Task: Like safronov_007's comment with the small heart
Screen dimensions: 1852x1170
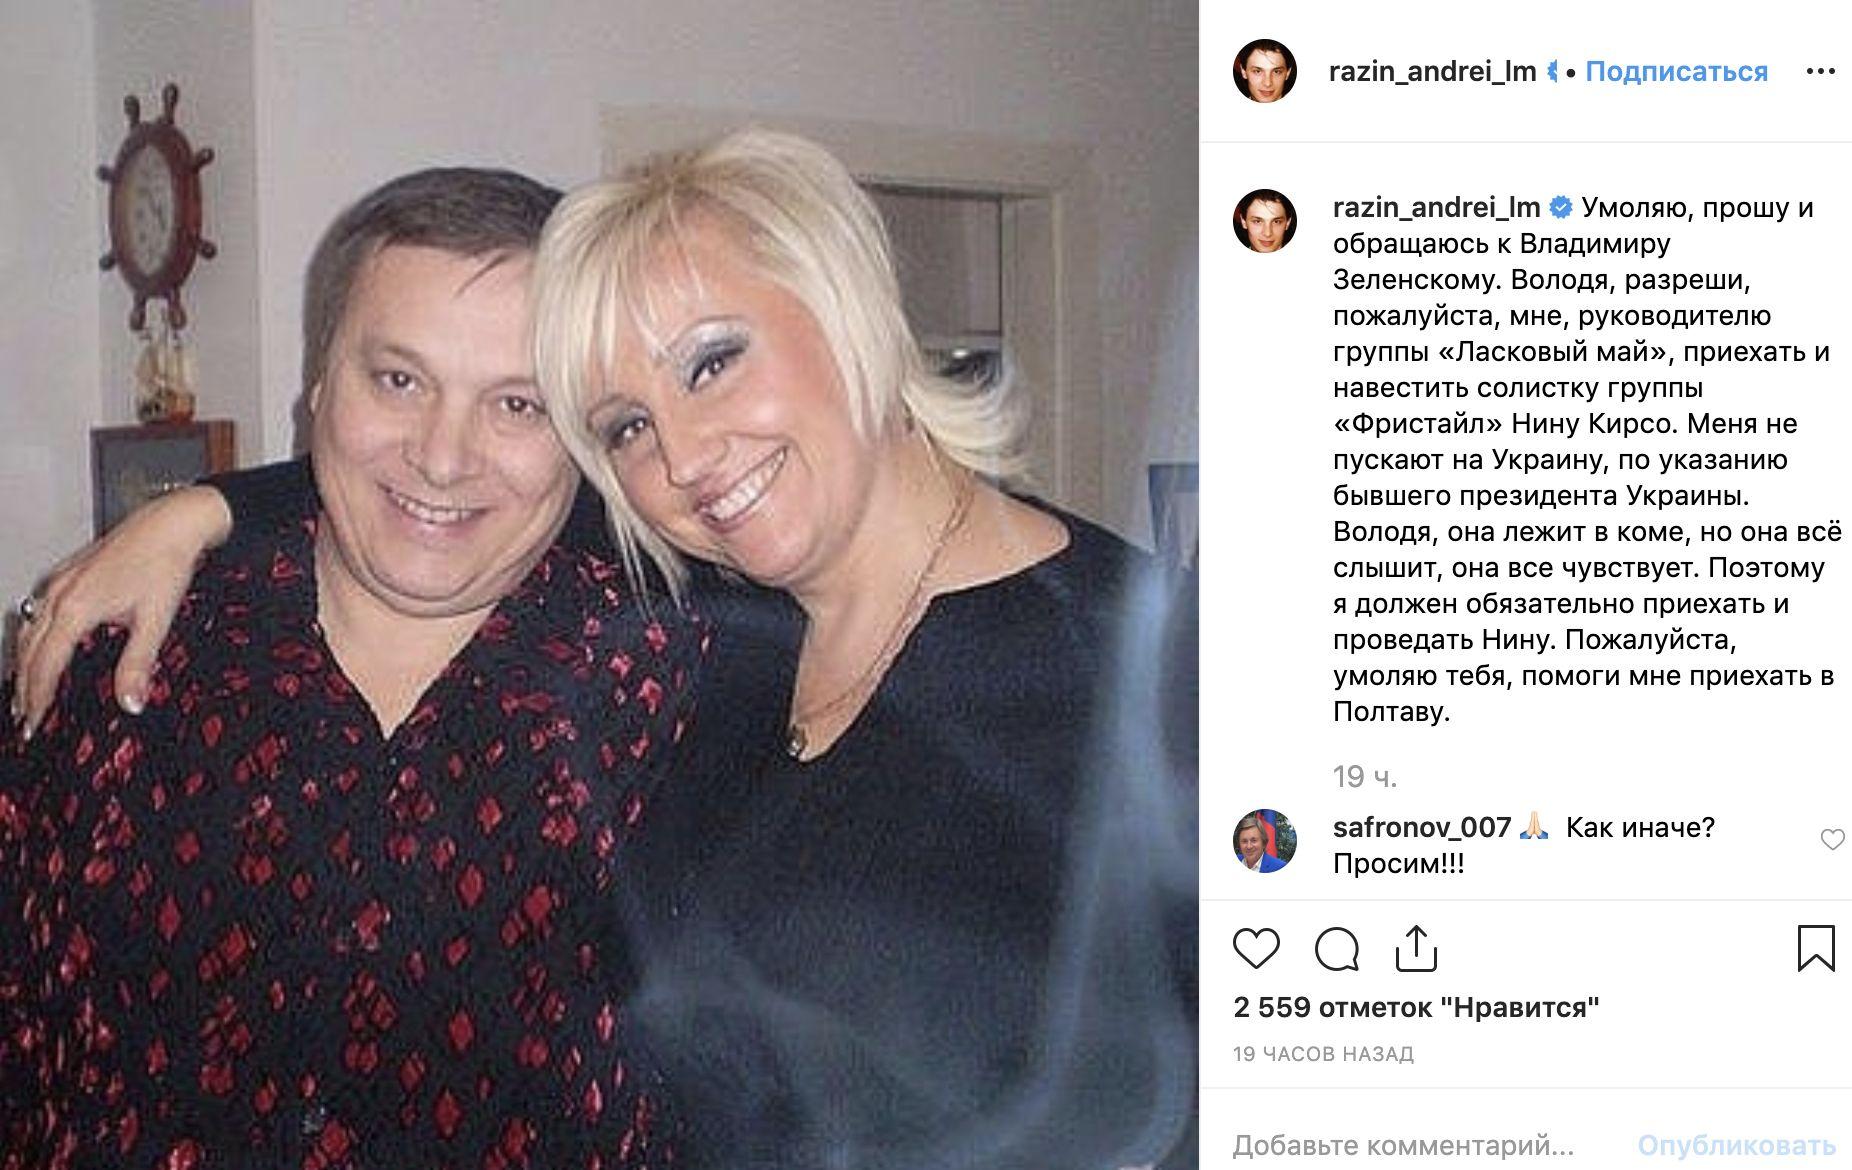Action: tap(1832, 840)
